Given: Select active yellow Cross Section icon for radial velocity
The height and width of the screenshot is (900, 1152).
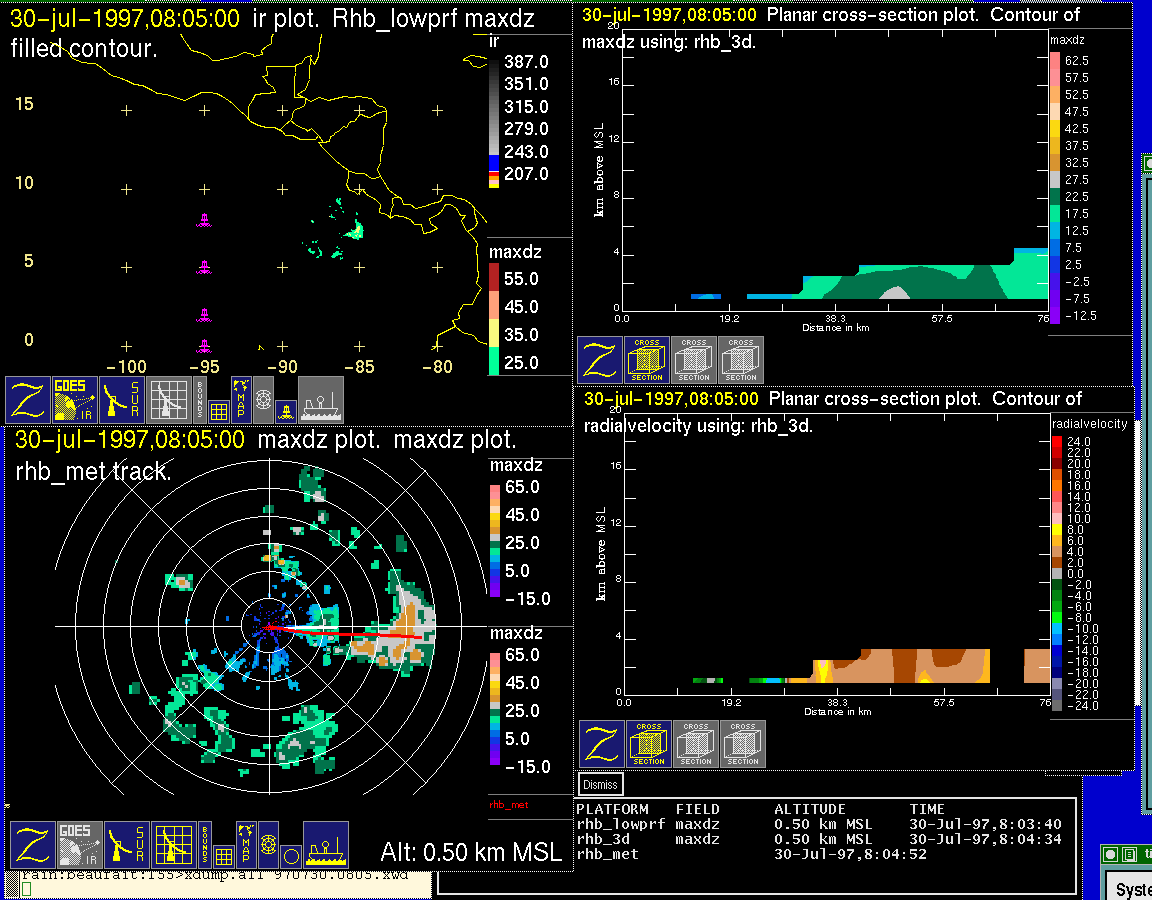Looking at the screenshot, I should [649, 744].
